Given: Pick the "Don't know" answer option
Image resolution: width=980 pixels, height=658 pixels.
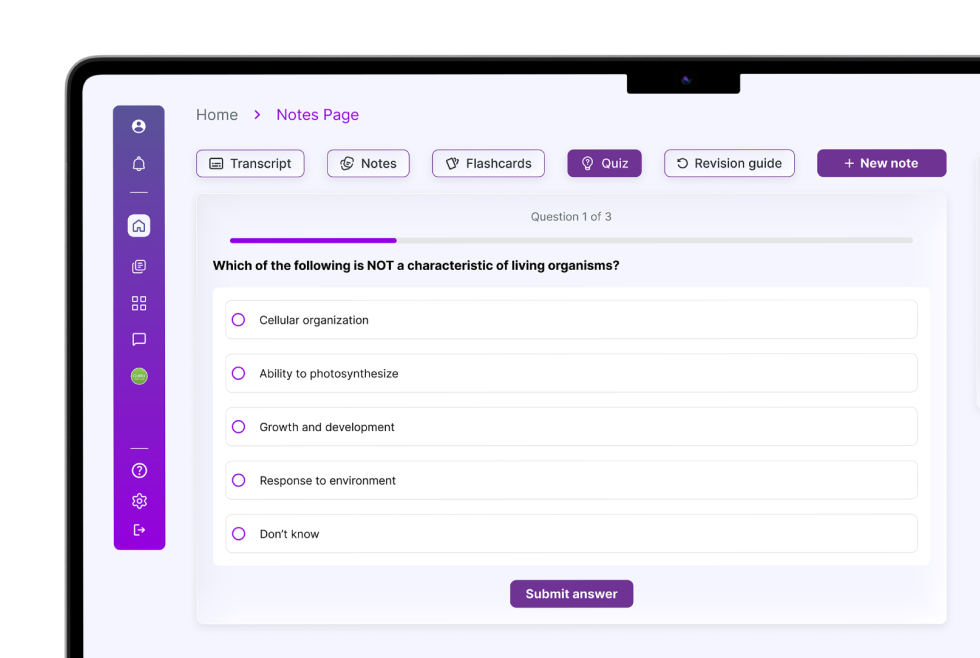Looking at the screenshot, I should (238, 534).
